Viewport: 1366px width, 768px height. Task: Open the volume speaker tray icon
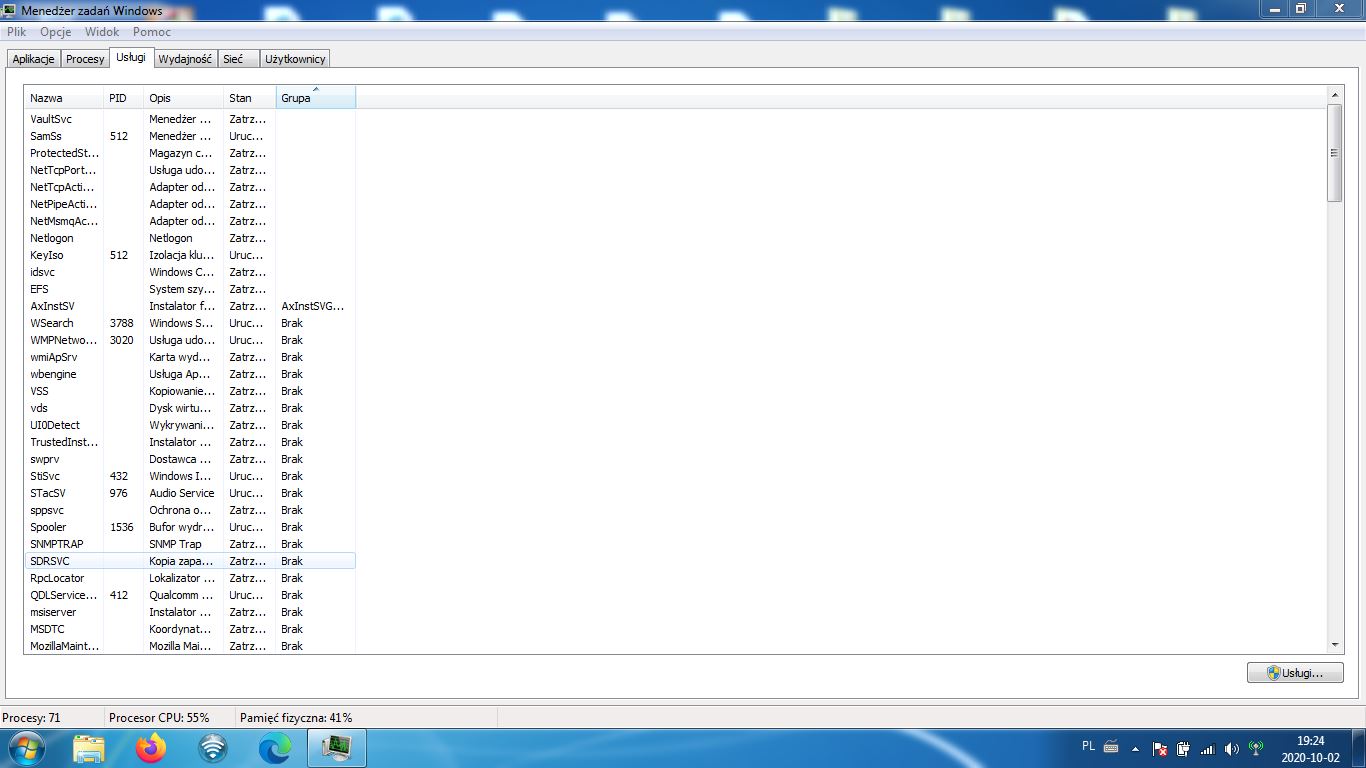[1231, 748]
